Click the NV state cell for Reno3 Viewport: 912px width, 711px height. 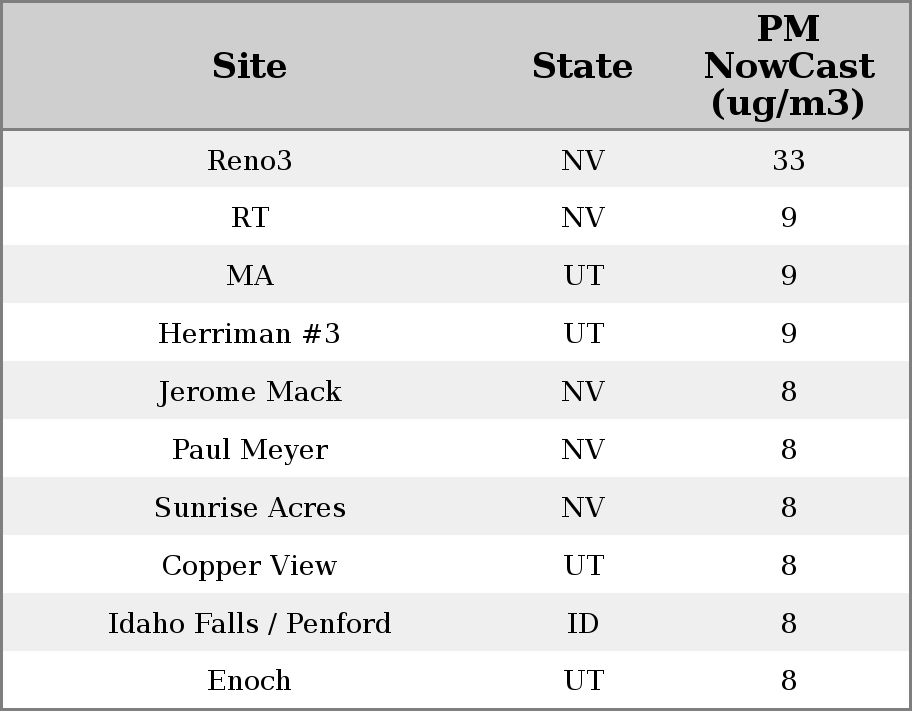click(x=582, y=160)
